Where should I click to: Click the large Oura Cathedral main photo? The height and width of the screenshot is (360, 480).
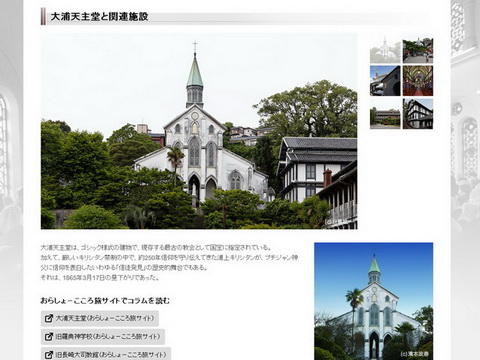click(199, 131)
